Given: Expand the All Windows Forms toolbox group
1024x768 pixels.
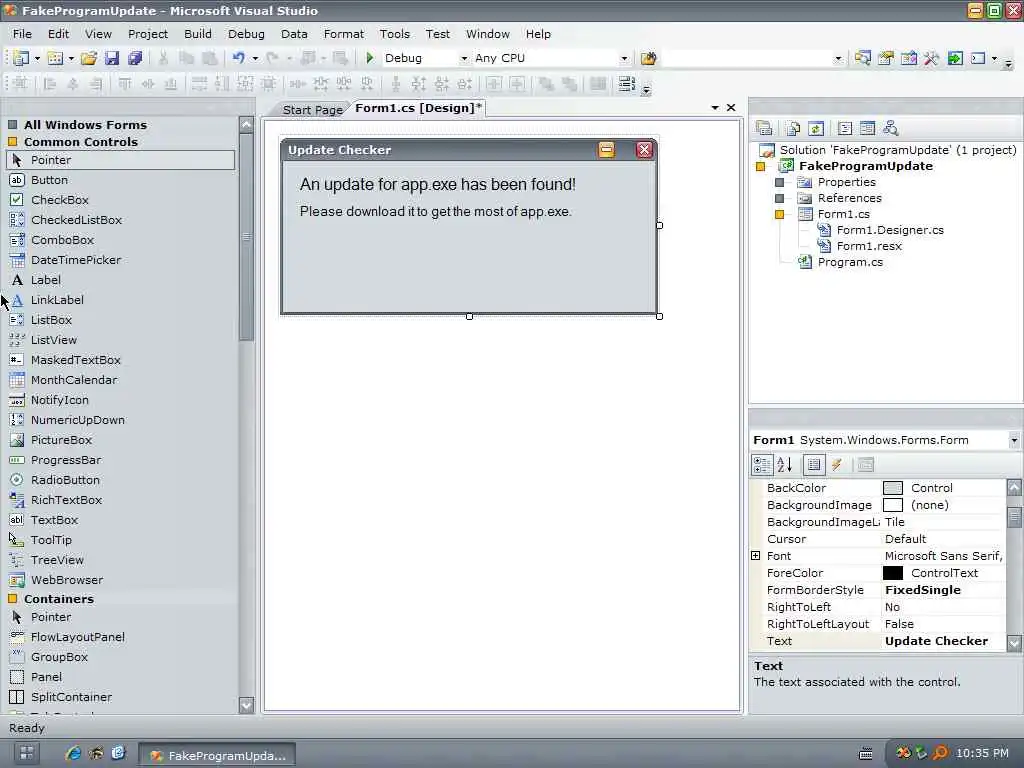Looking at the screenshot, I should [12, 125].
